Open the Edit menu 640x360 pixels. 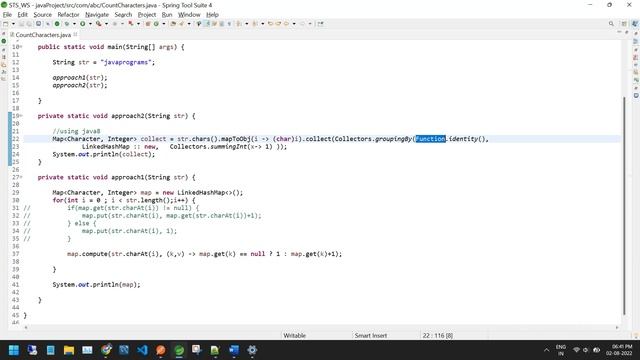click(x=22, y=15)
